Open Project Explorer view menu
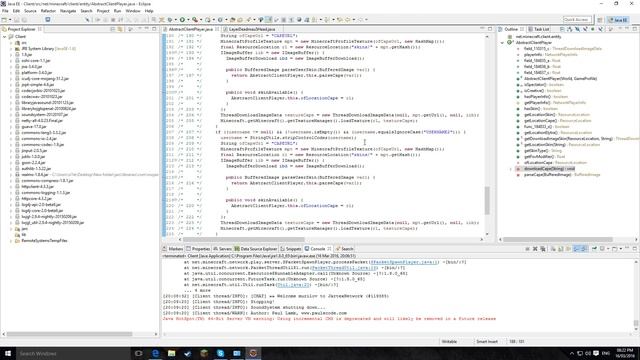 click(x=130, y=29)
